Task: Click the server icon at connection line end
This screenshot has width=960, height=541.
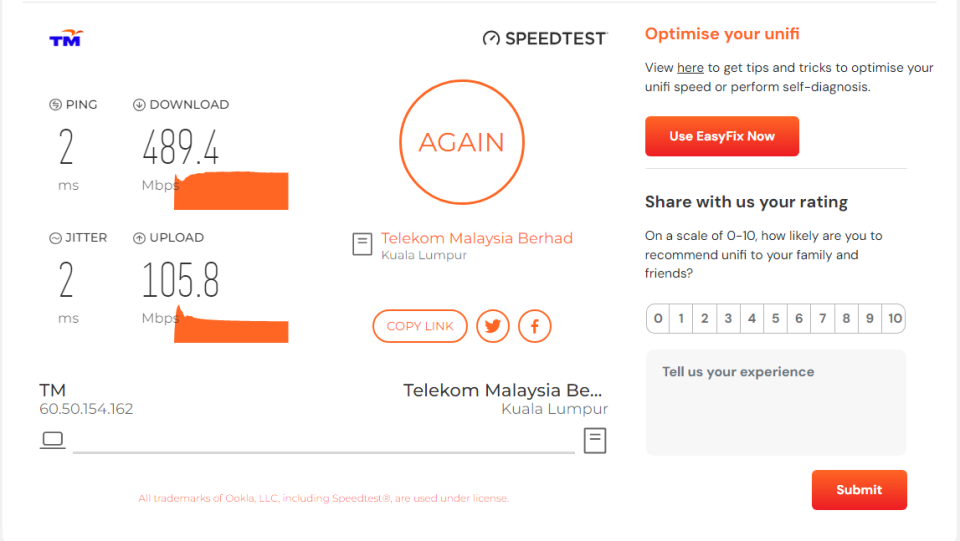Action: 595,441
